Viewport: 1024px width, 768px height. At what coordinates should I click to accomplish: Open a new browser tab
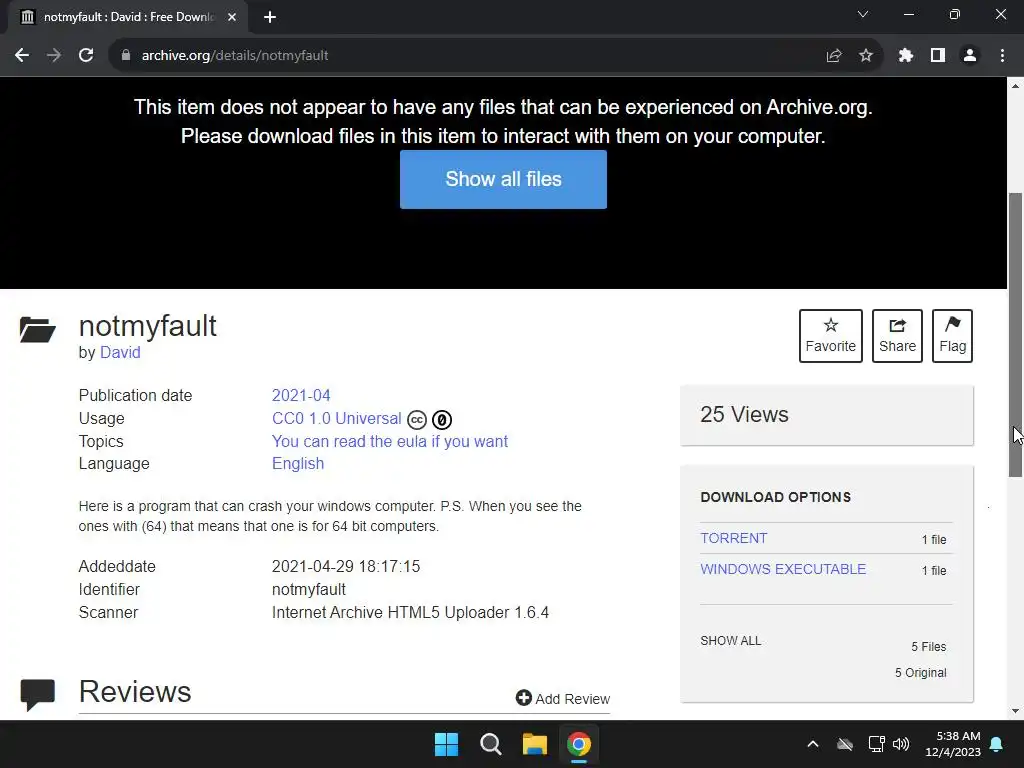[x=270, y=17]
